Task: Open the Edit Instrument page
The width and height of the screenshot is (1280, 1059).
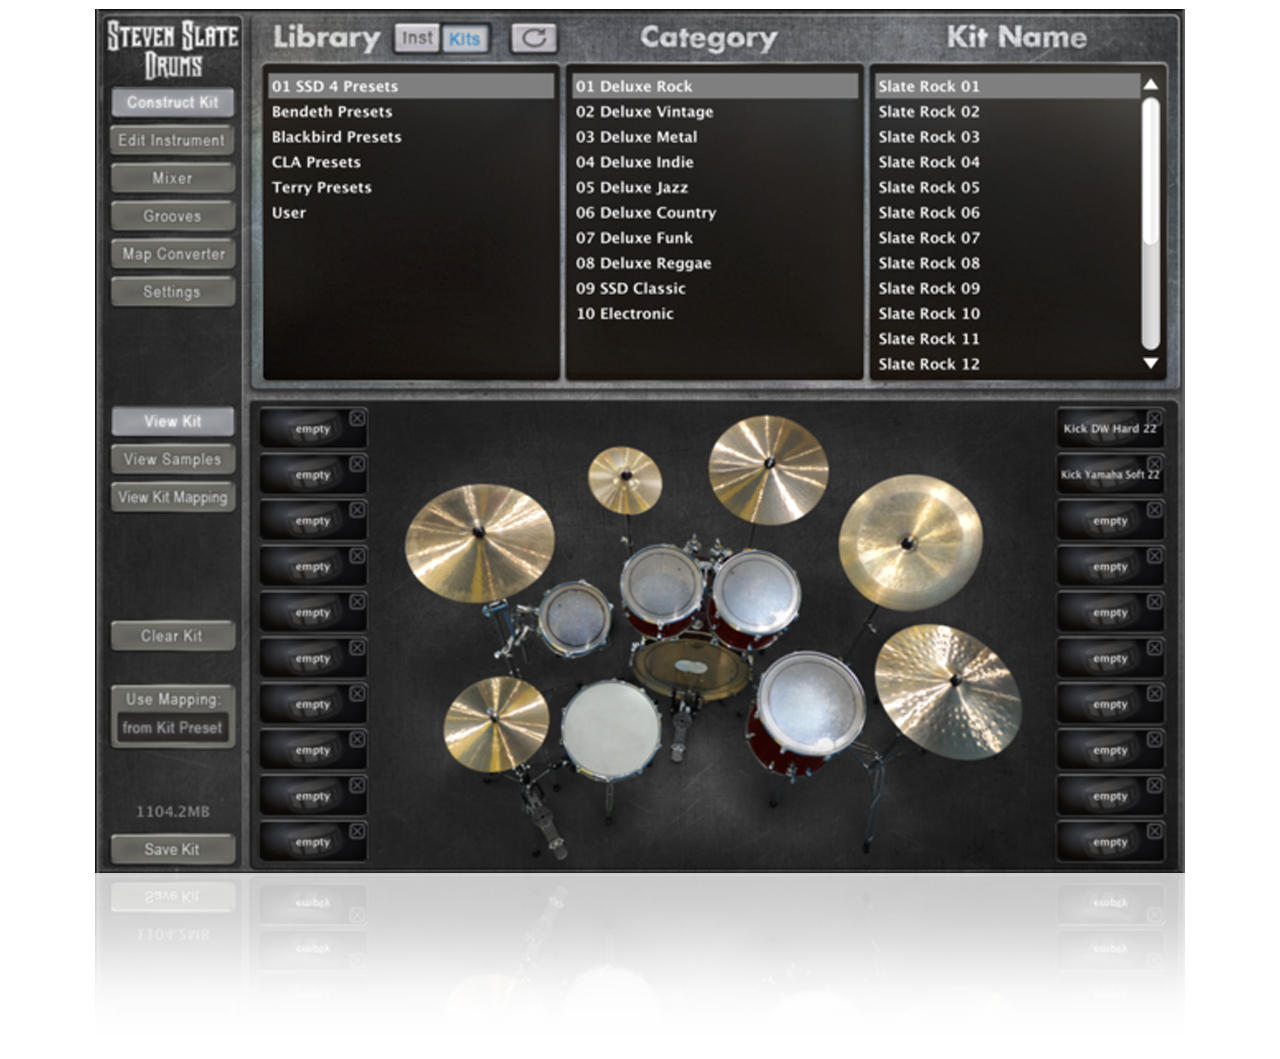Action: [x=172, y=140]
